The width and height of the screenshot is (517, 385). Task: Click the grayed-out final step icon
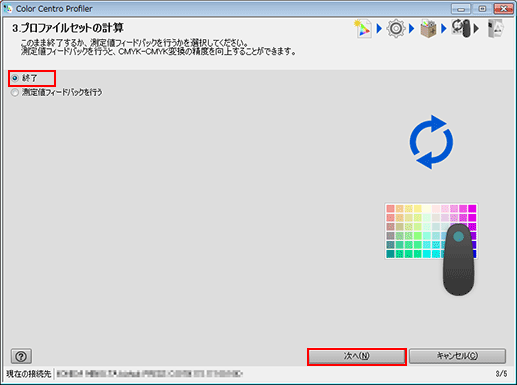pyautogui.click(x=495, y=29)
